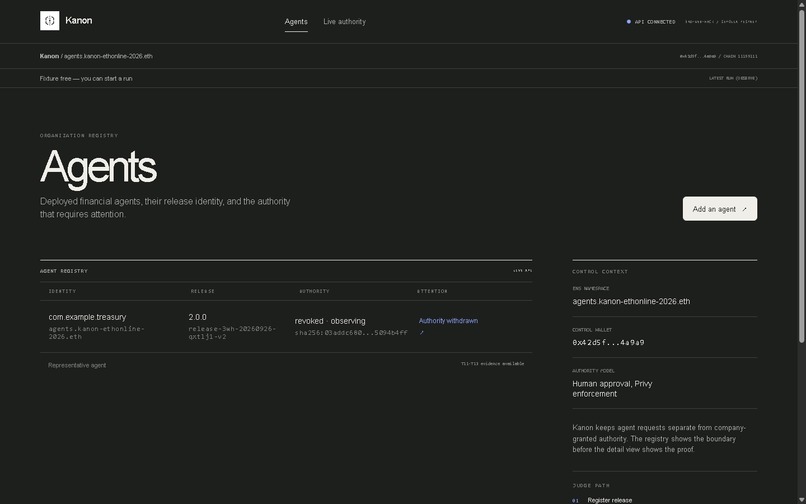Click the revoked · observing status

(x=330, y=321)
